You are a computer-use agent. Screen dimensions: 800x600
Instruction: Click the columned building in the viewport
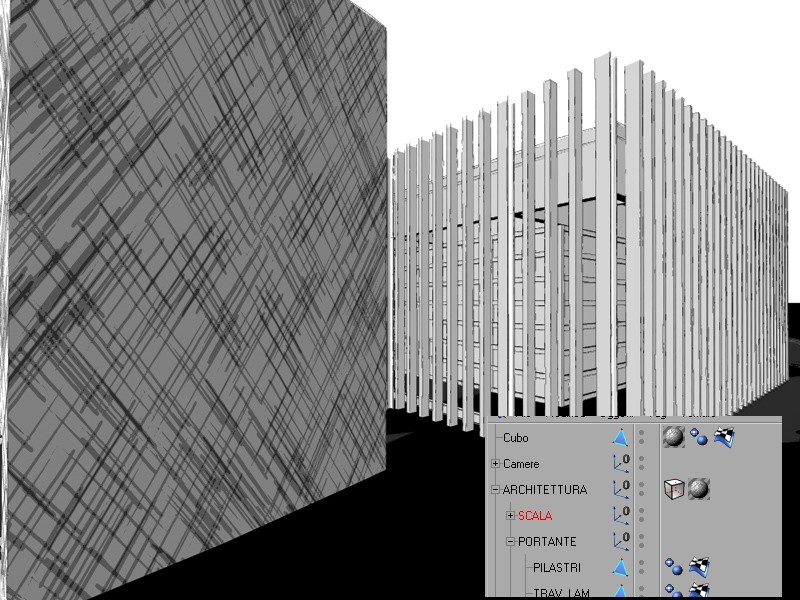coord(587,245)
